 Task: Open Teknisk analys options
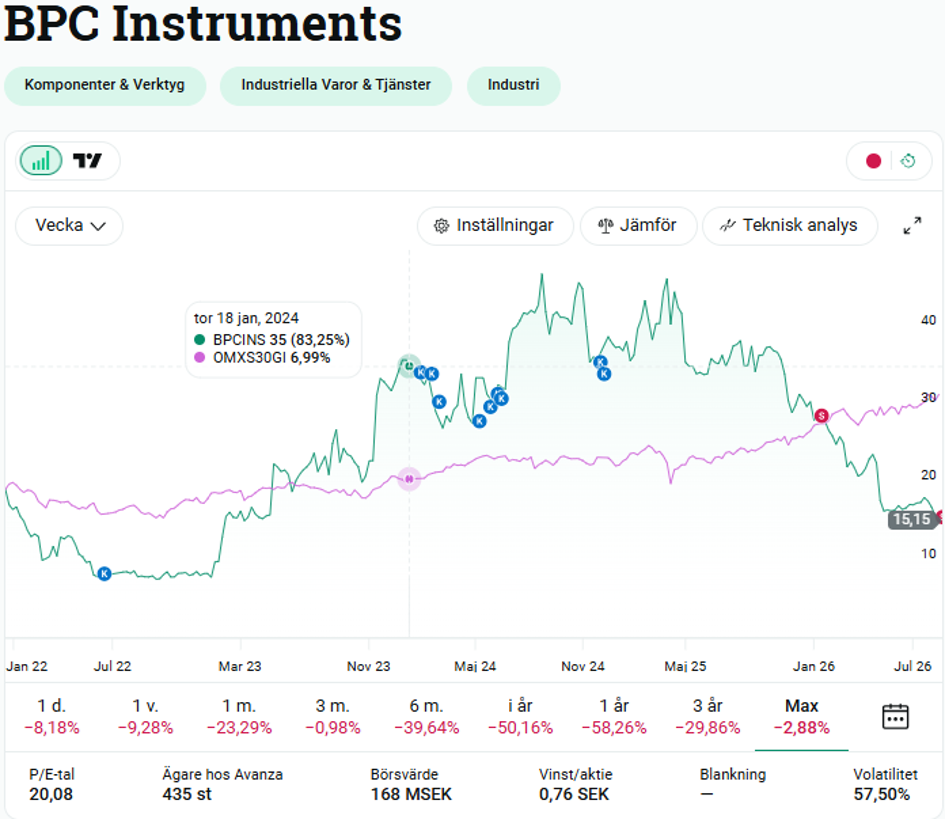pyautogui.click(x=790, y=225)
